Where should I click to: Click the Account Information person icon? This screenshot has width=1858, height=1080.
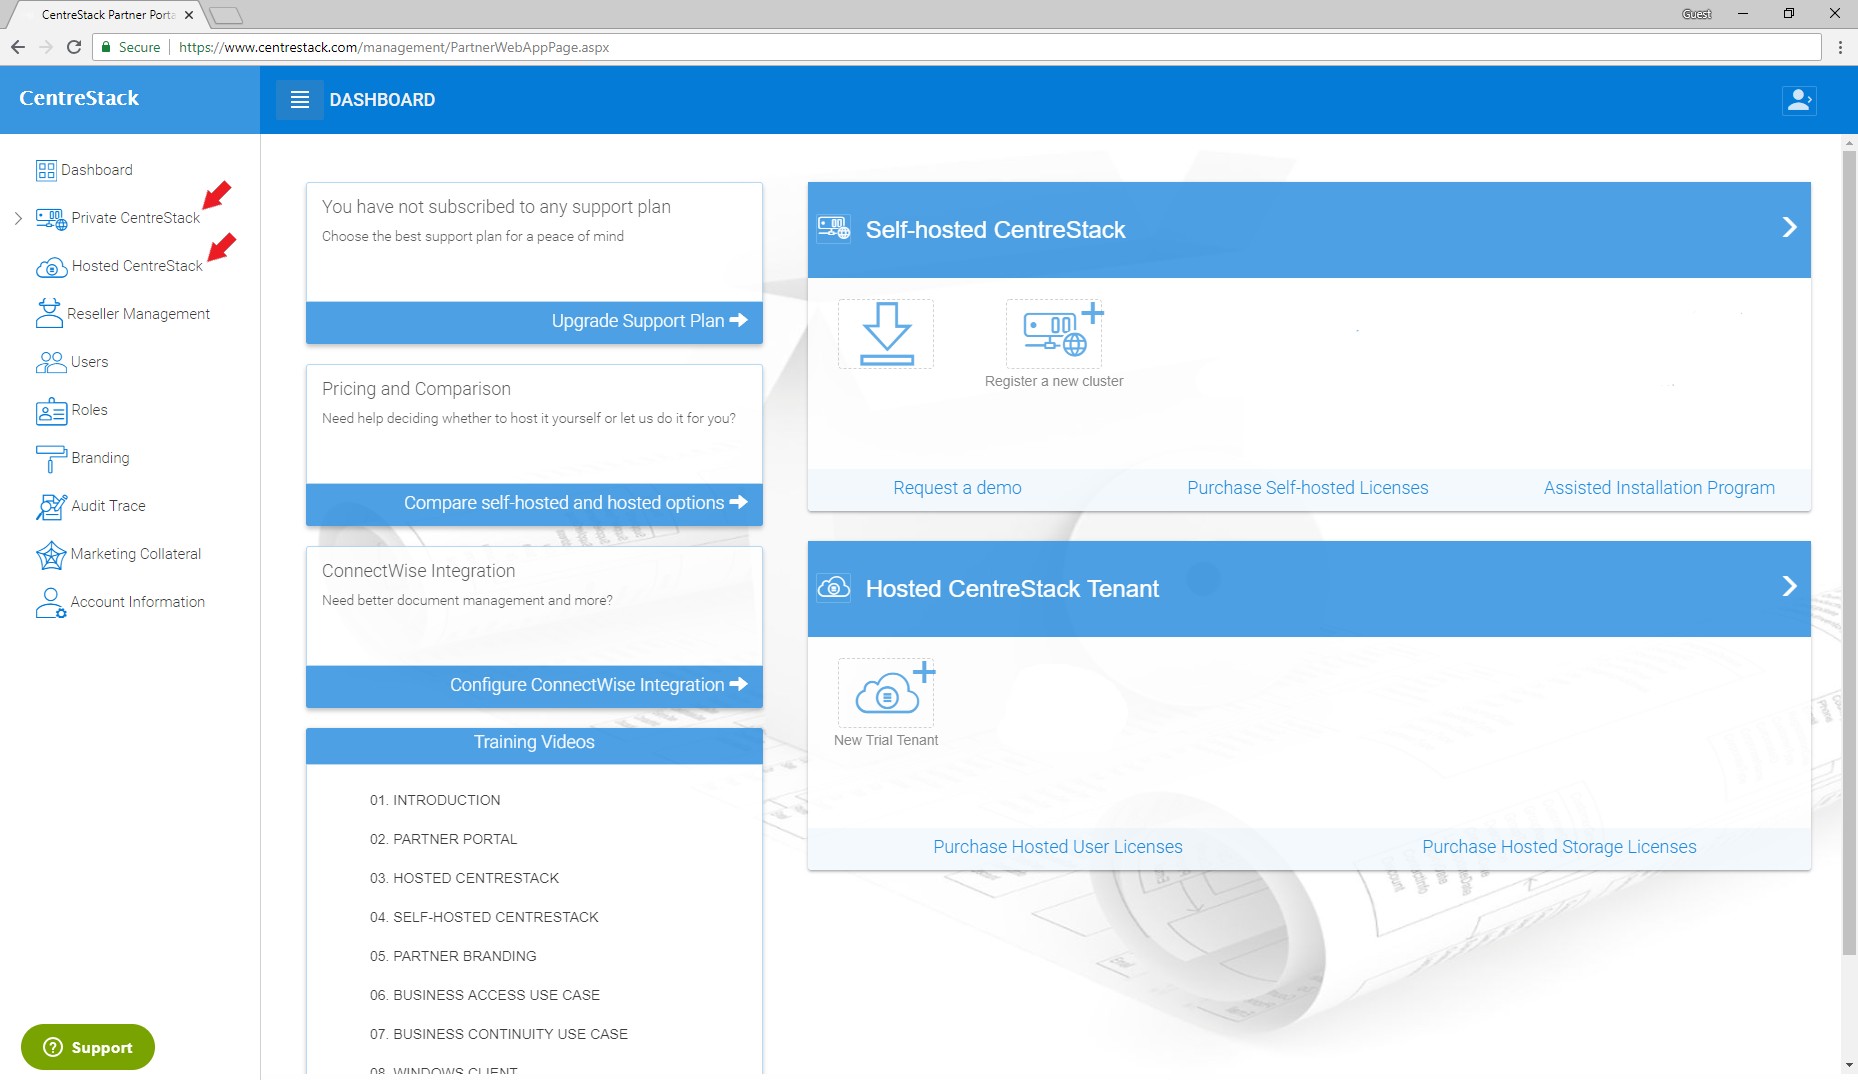pos(51,603)
